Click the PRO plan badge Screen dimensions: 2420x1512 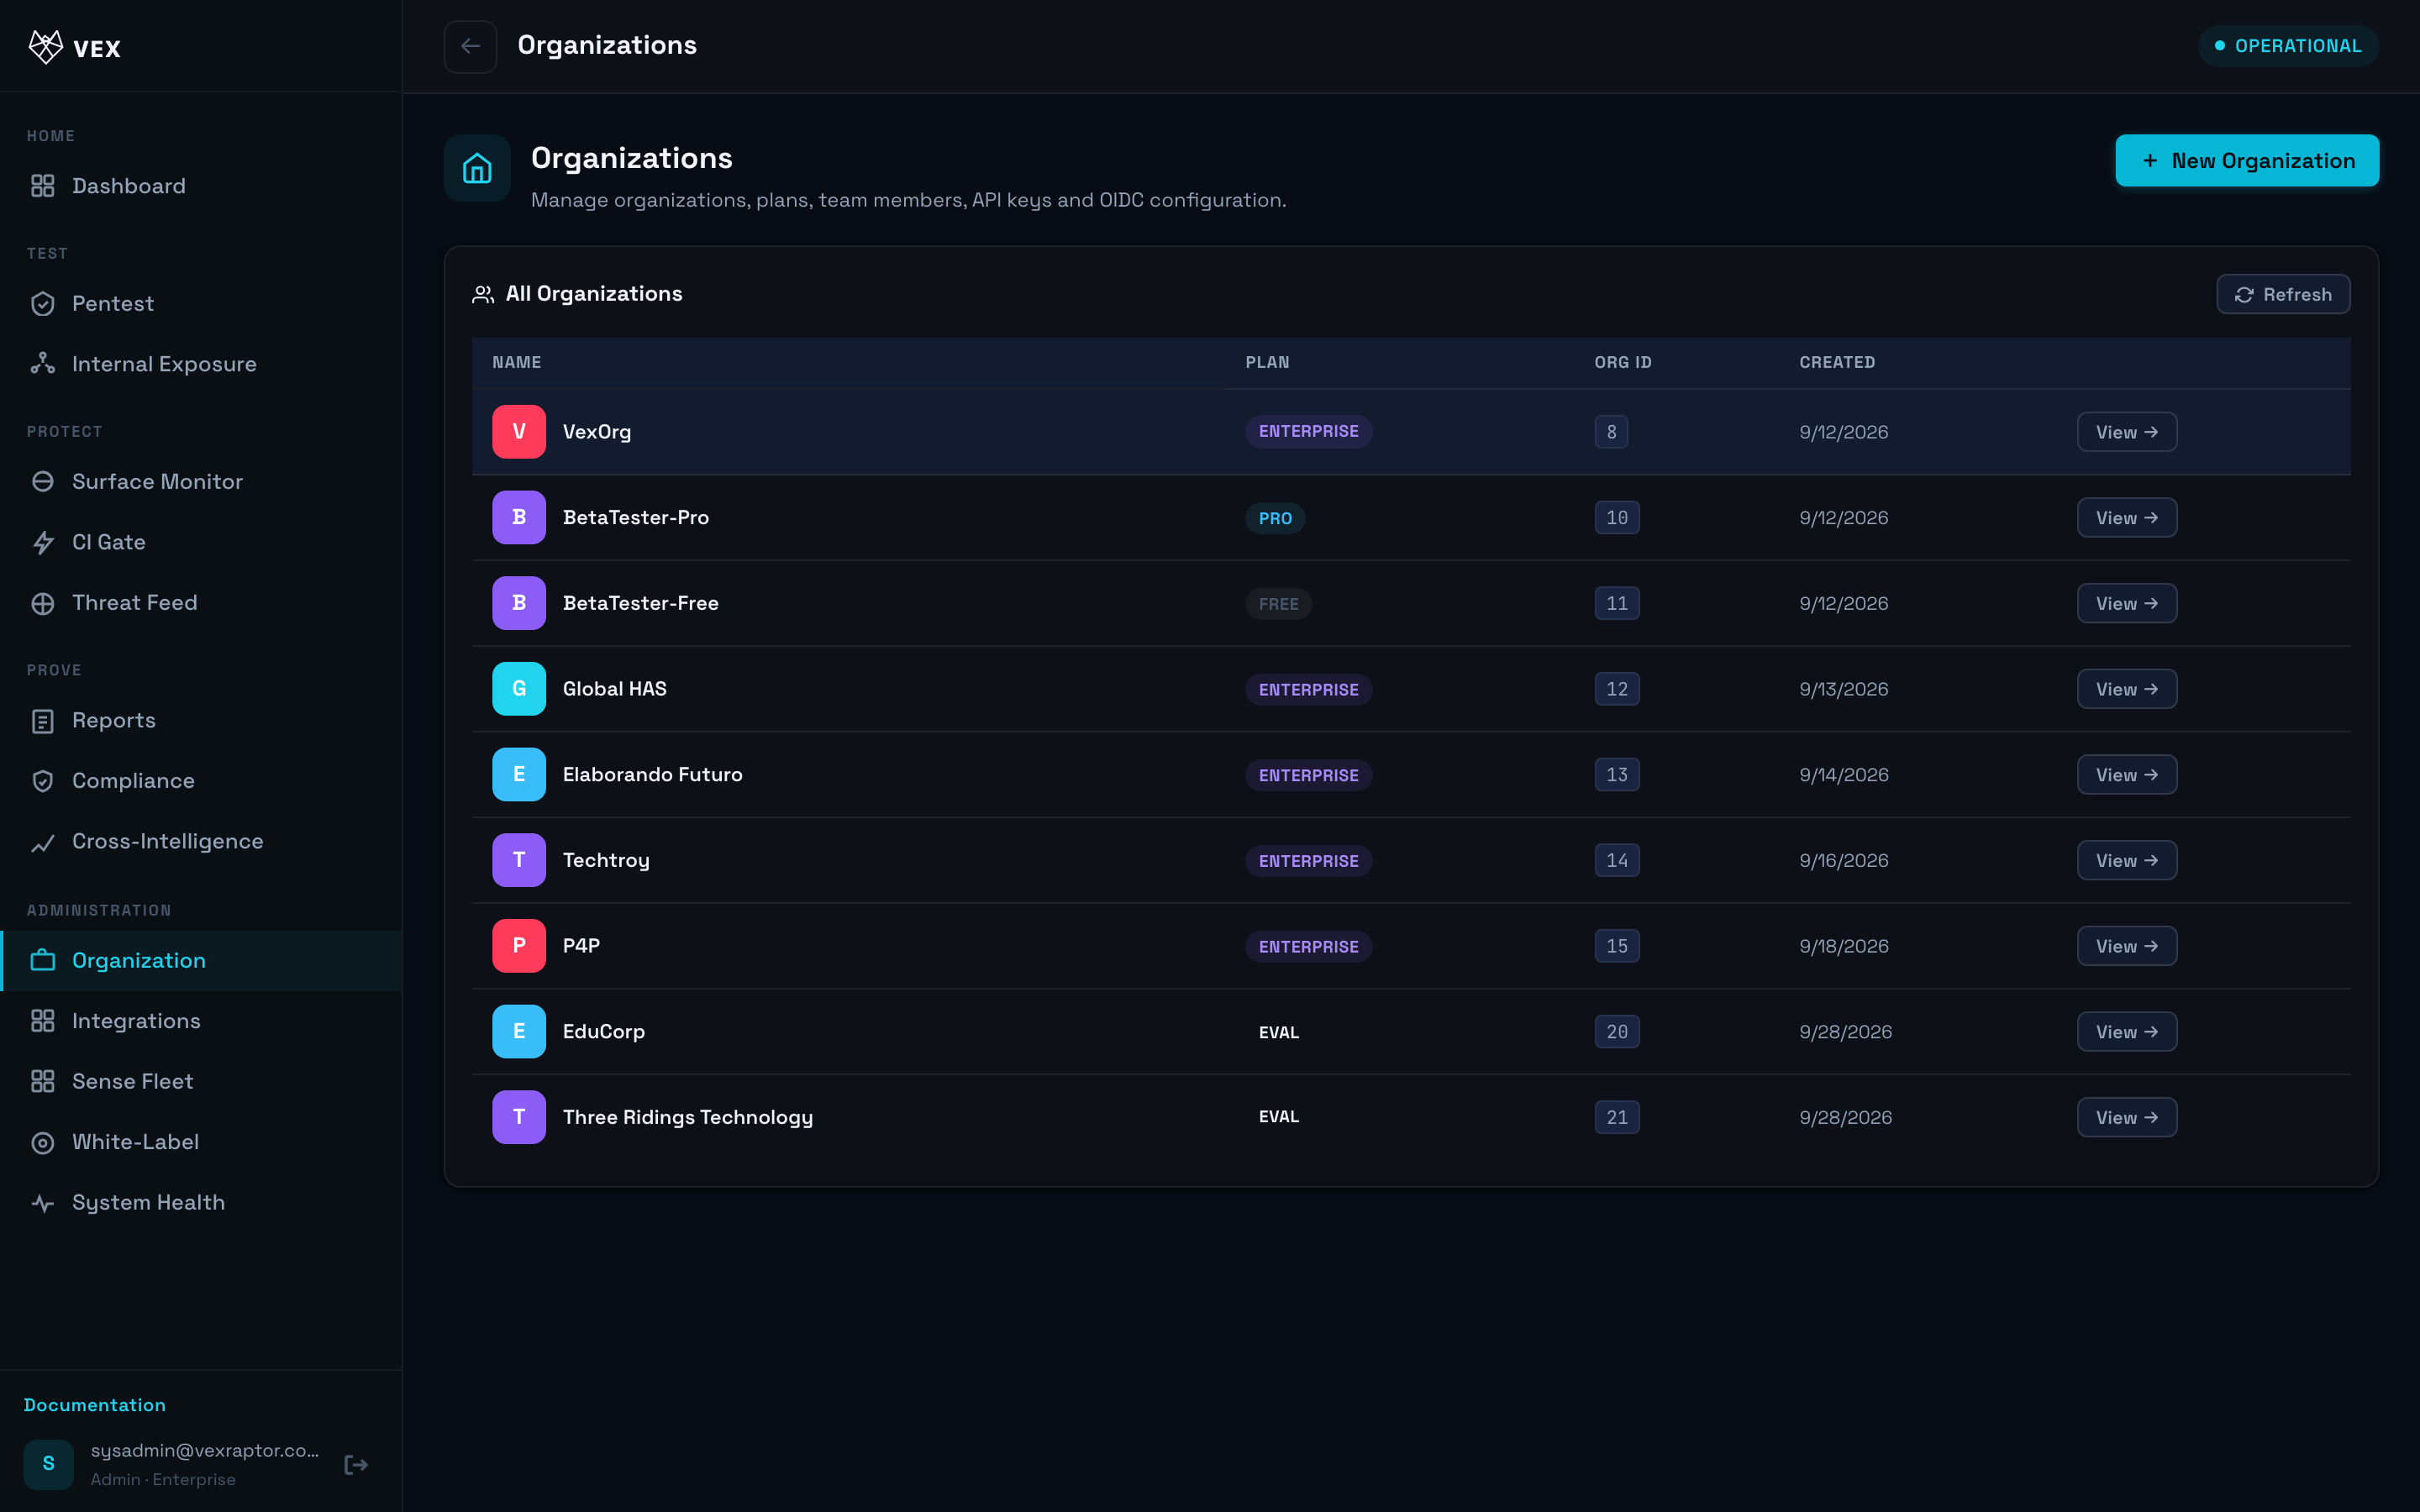point(1275,518)
